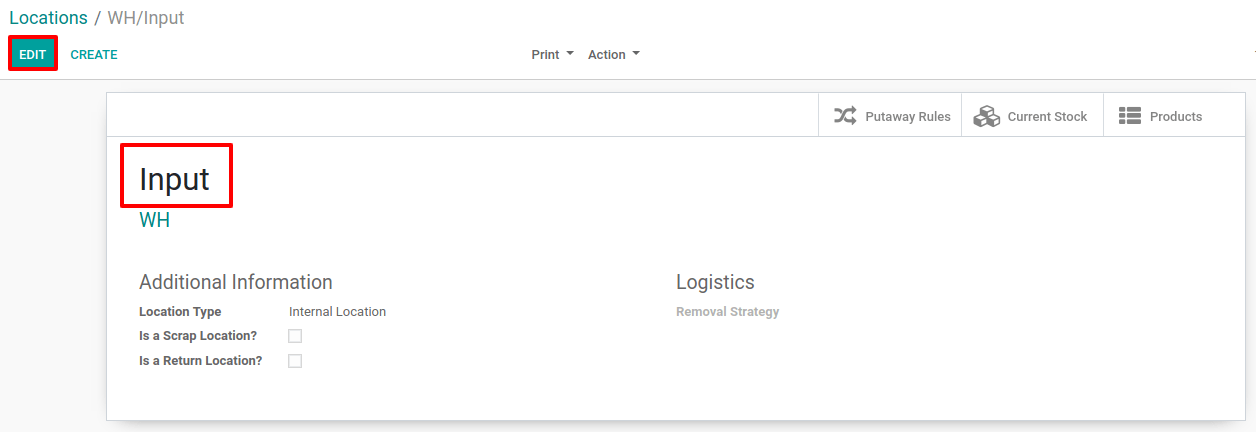
Task: Expand the Print dropdown menu
Action: (552, 55)
